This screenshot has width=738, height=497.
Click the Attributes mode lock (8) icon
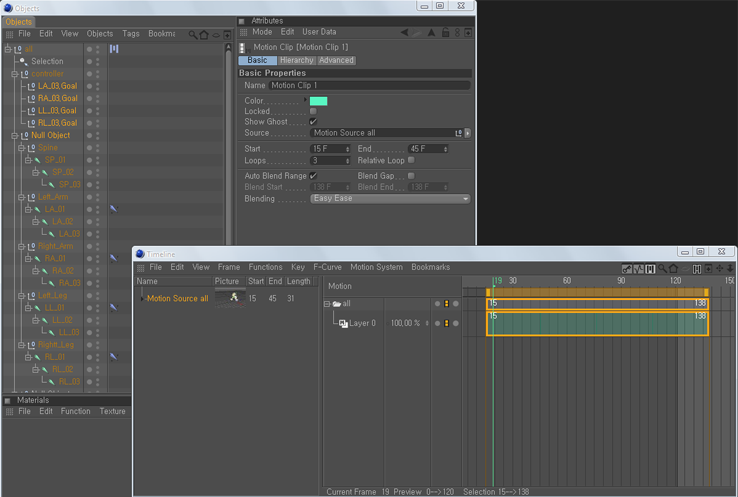click(x=457, y=32)
